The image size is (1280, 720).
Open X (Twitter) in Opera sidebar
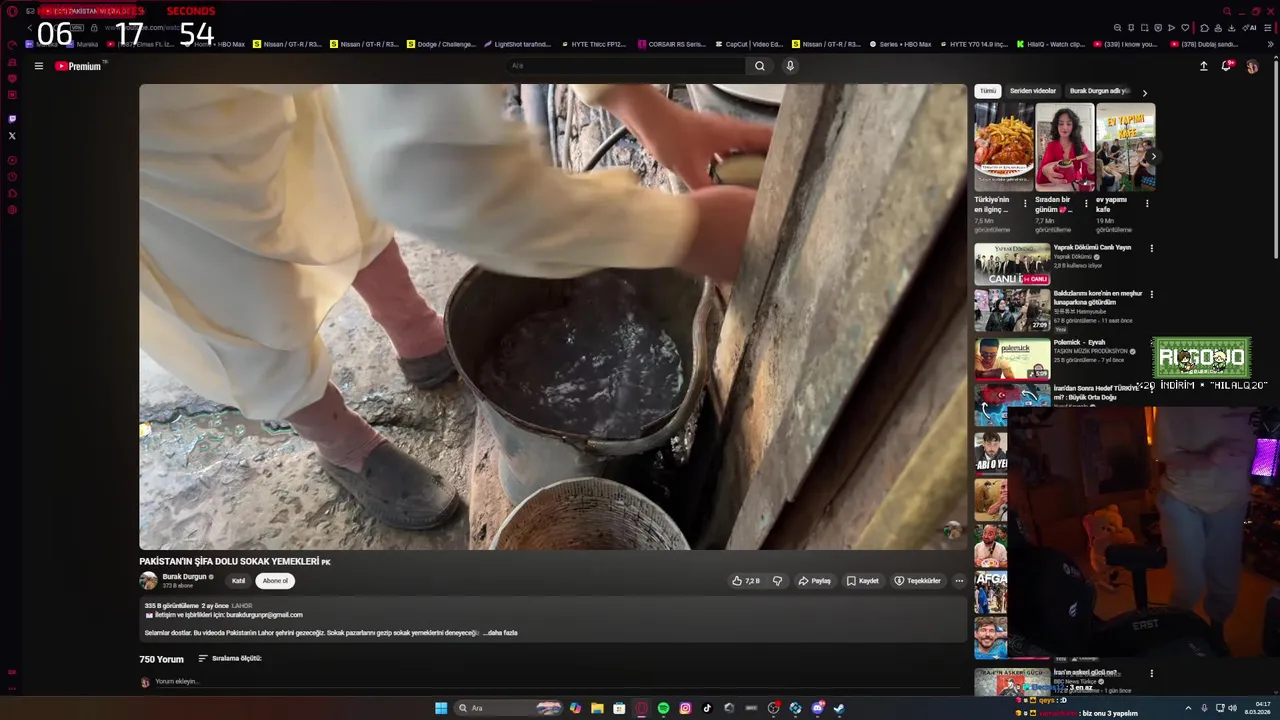click(12, 135)
